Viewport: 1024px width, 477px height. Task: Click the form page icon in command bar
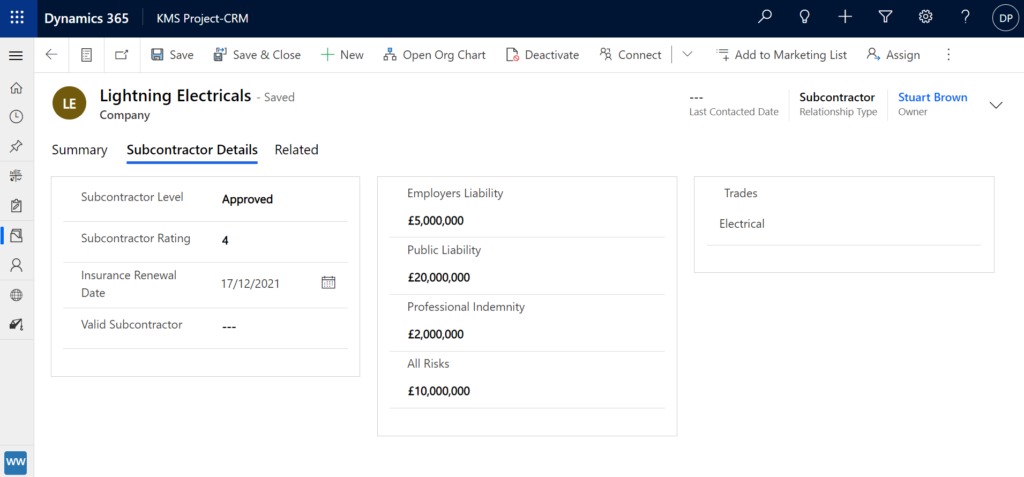point(86,55)
